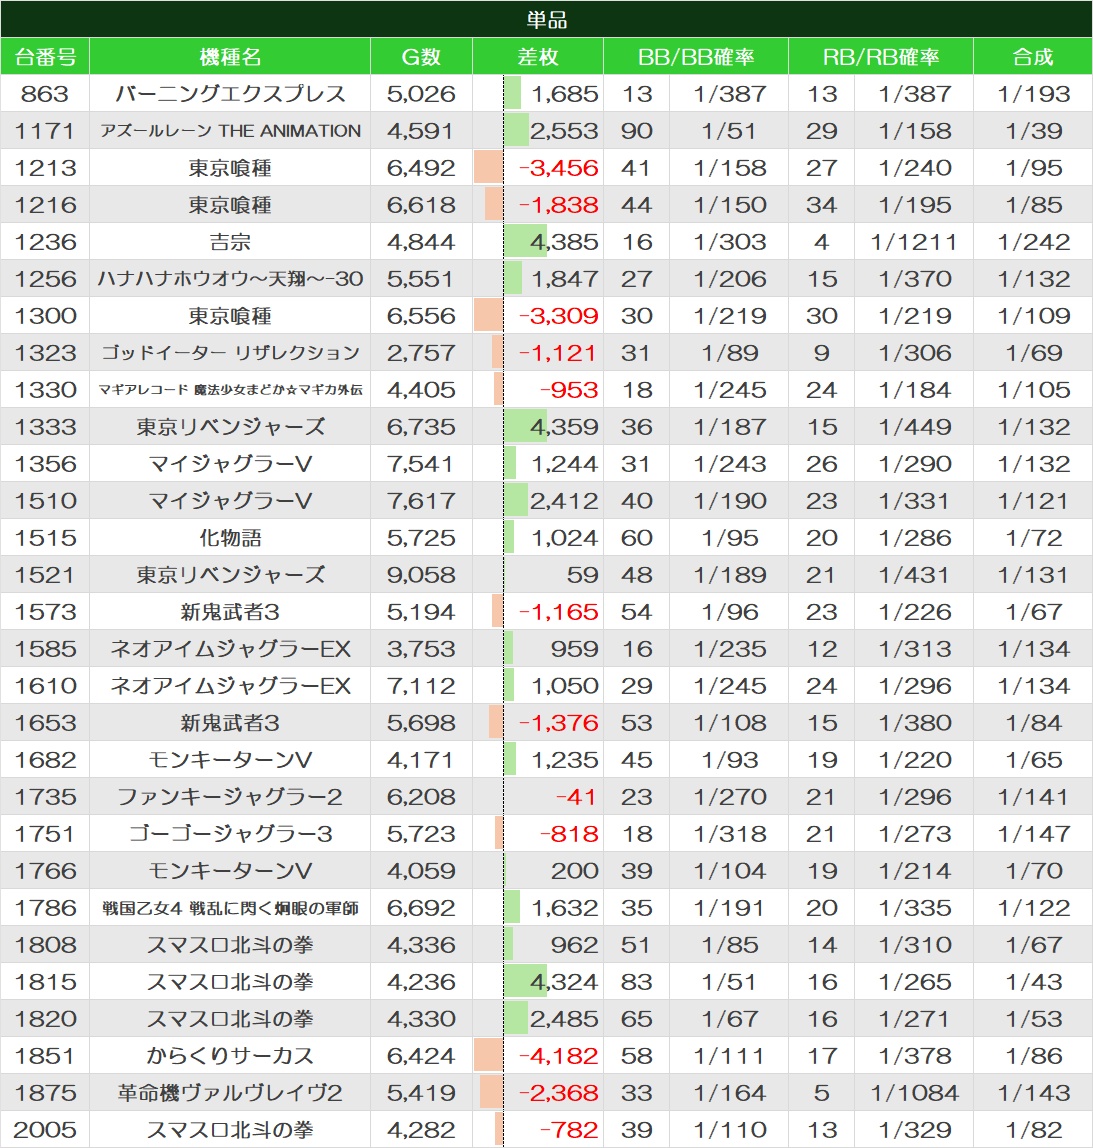Click the -4,182 difference value
The image size is (1093, 1148).
[559, 1056]
